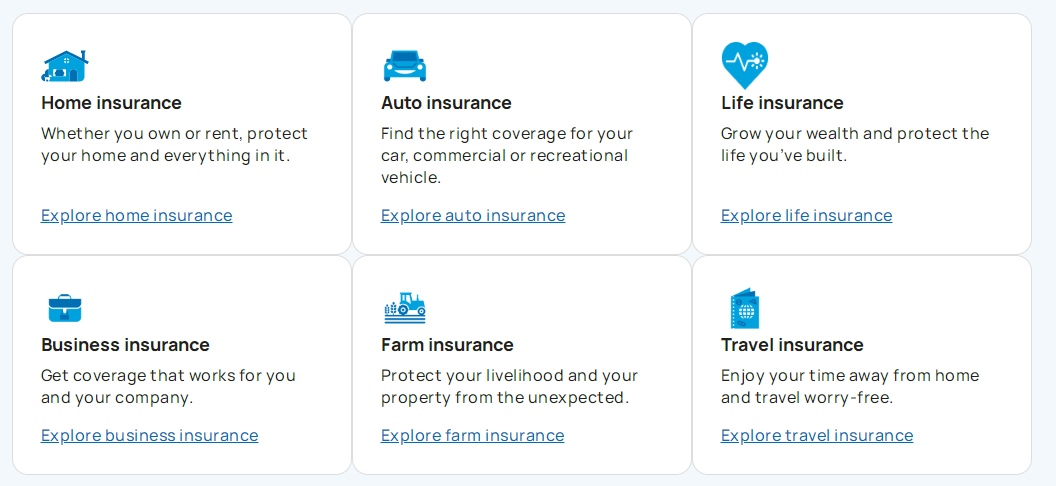Click the blue car icon
1056x486 pixels.
tap(405, 66)
